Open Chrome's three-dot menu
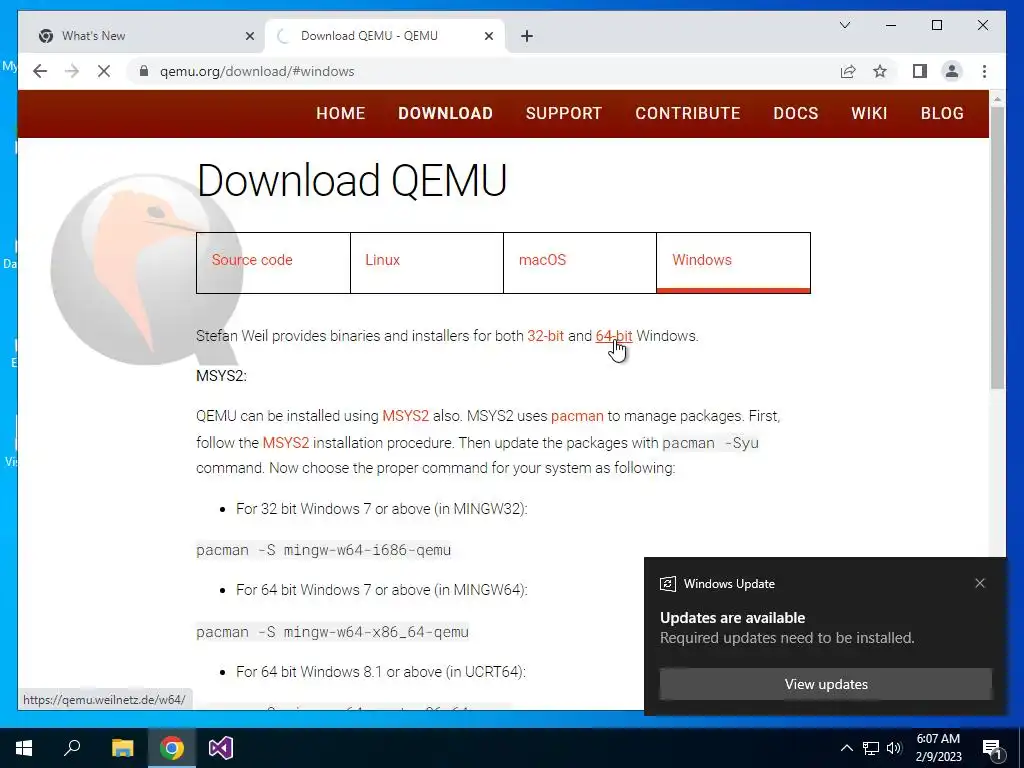This screenshot has width=1024, height=768. pyautogui.click(x=984, y=71)
